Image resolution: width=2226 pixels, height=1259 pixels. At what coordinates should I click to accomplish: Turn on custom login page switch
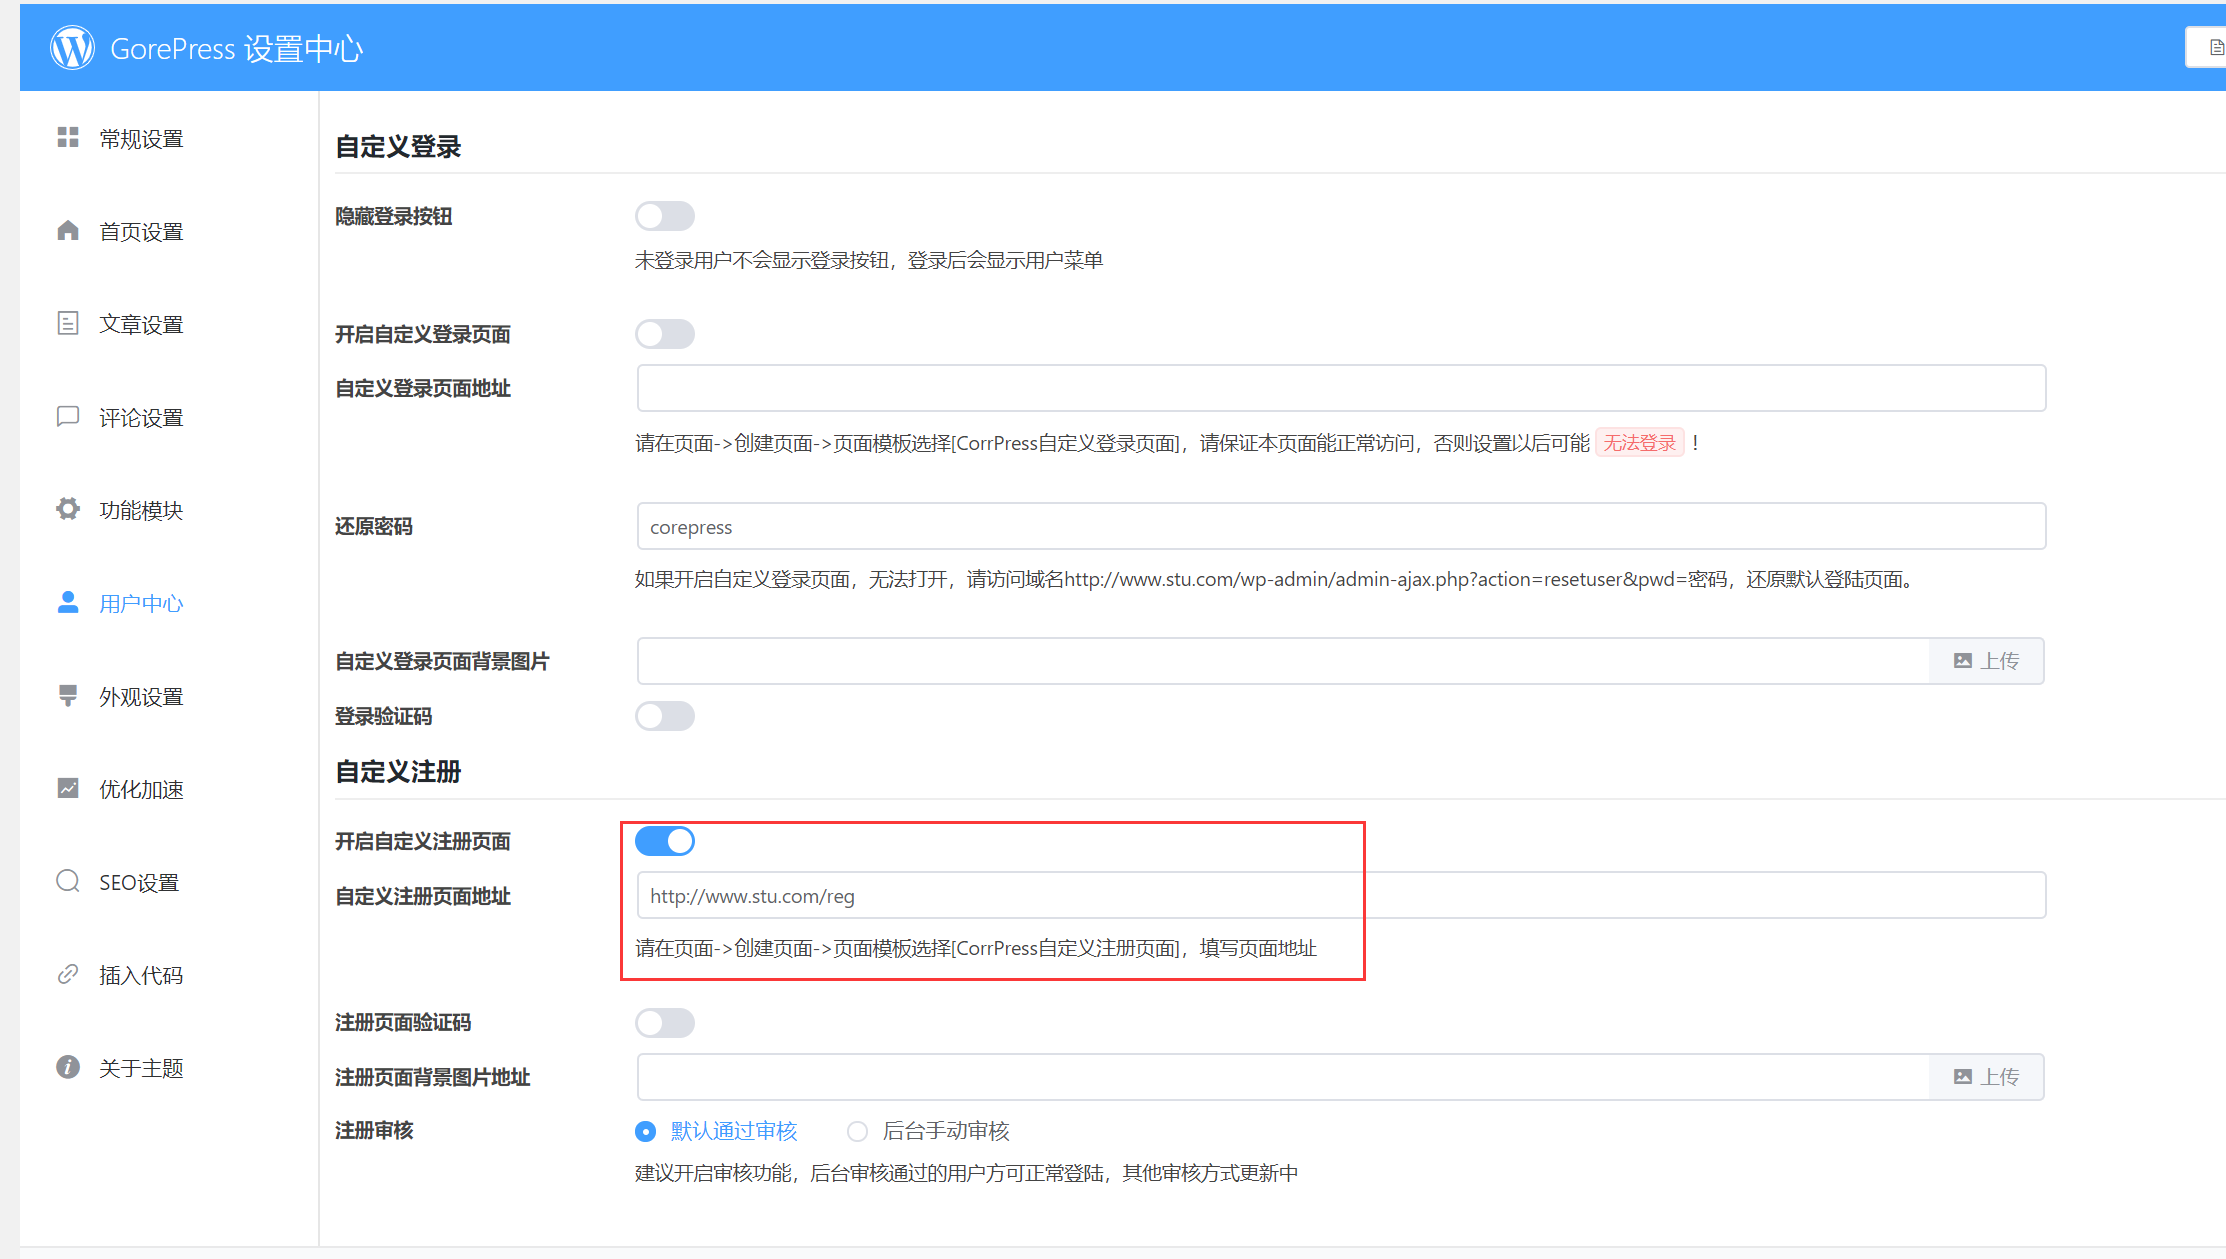[664, 334]
